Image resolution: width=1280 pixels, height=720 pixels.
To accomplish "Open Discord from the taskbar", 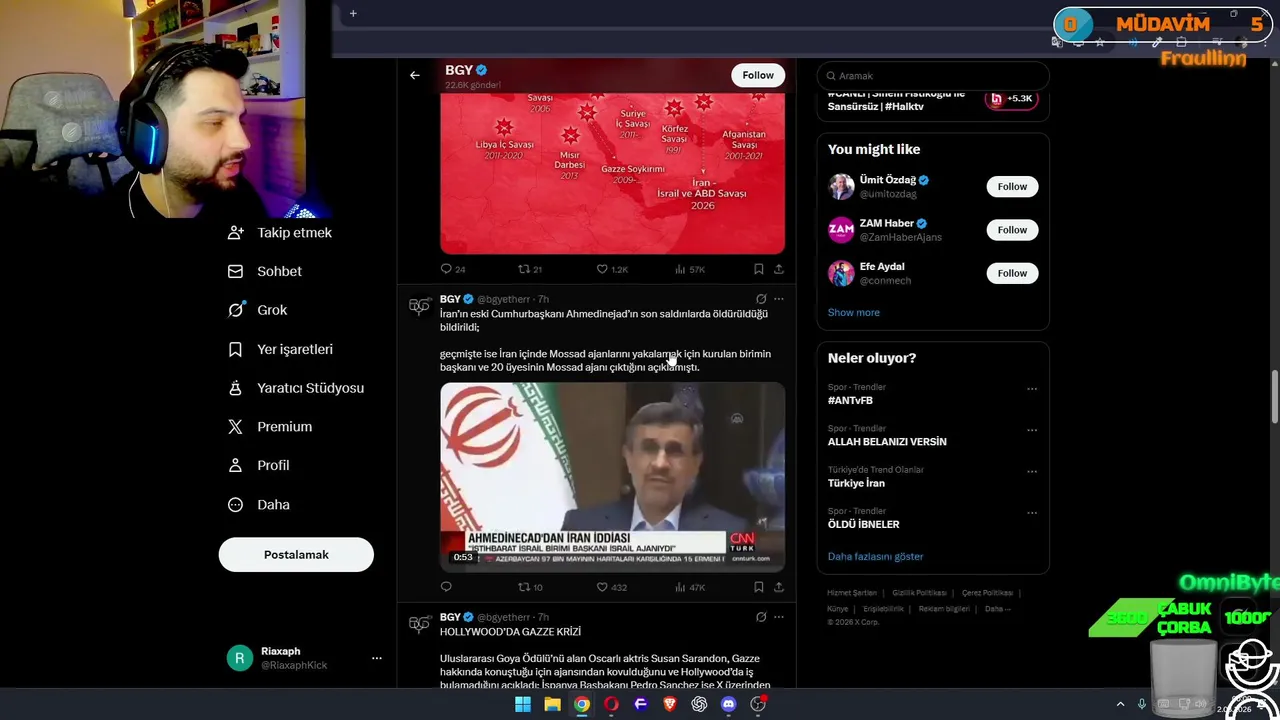I will [x=729, y=705].
